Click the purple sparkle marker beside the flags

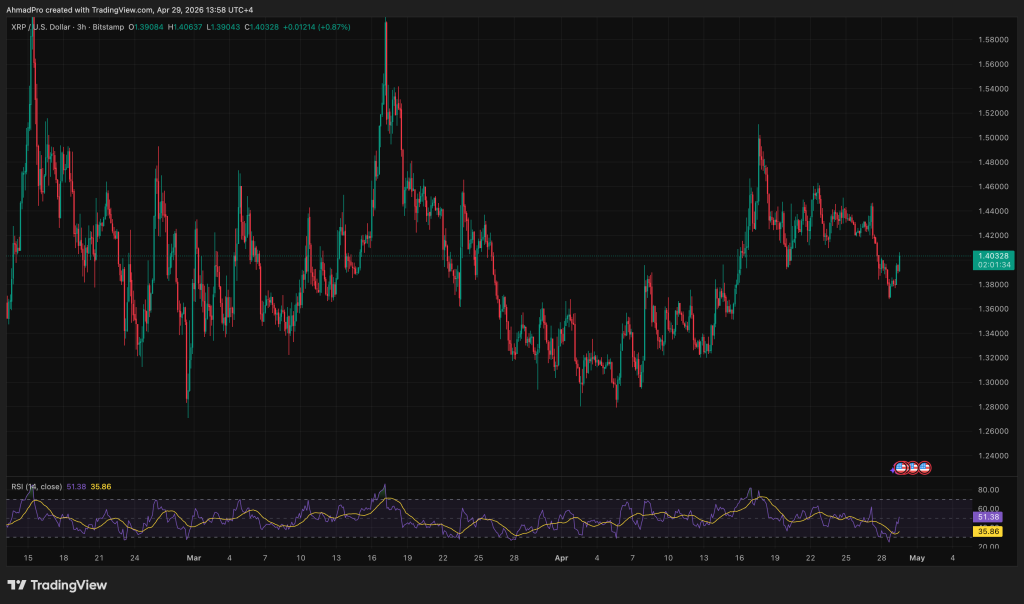pos(893,469)
